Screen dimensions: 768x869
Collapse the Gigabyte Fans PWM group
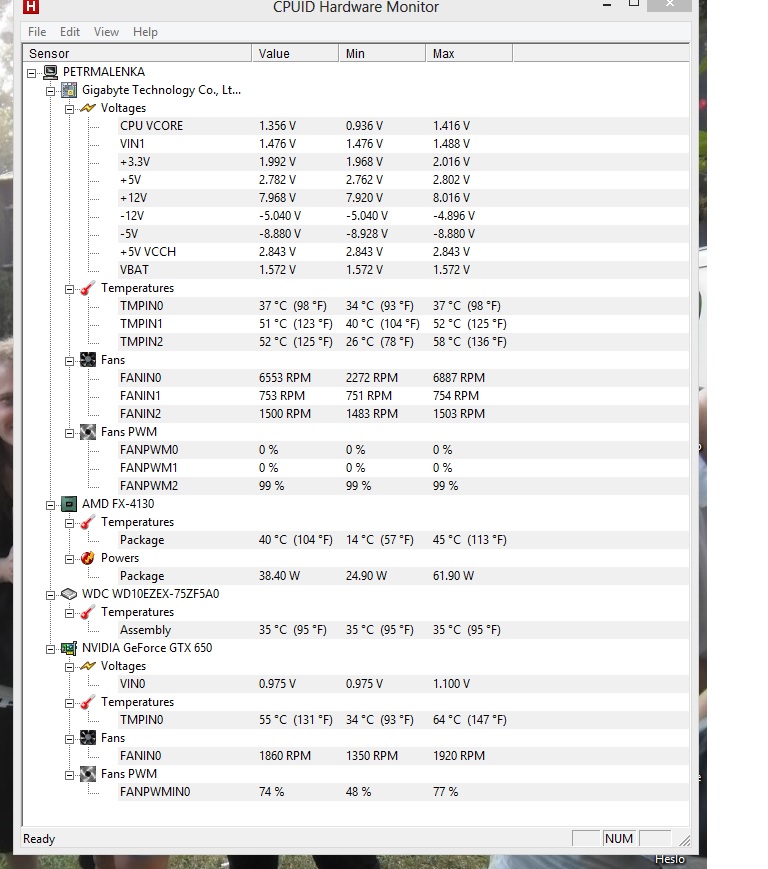(70, 433)
